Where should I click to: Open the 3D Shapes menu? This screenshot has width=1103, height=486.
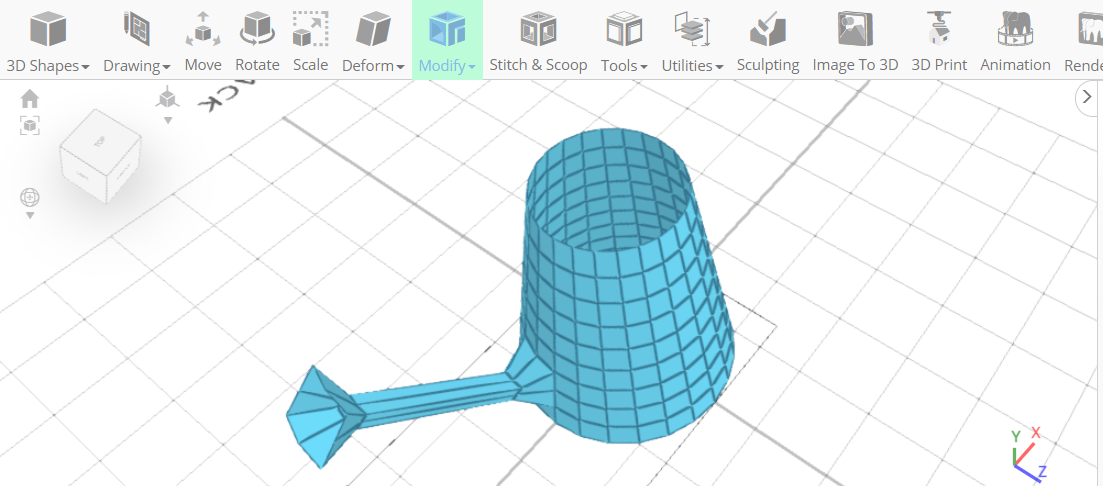coord(48,40)
